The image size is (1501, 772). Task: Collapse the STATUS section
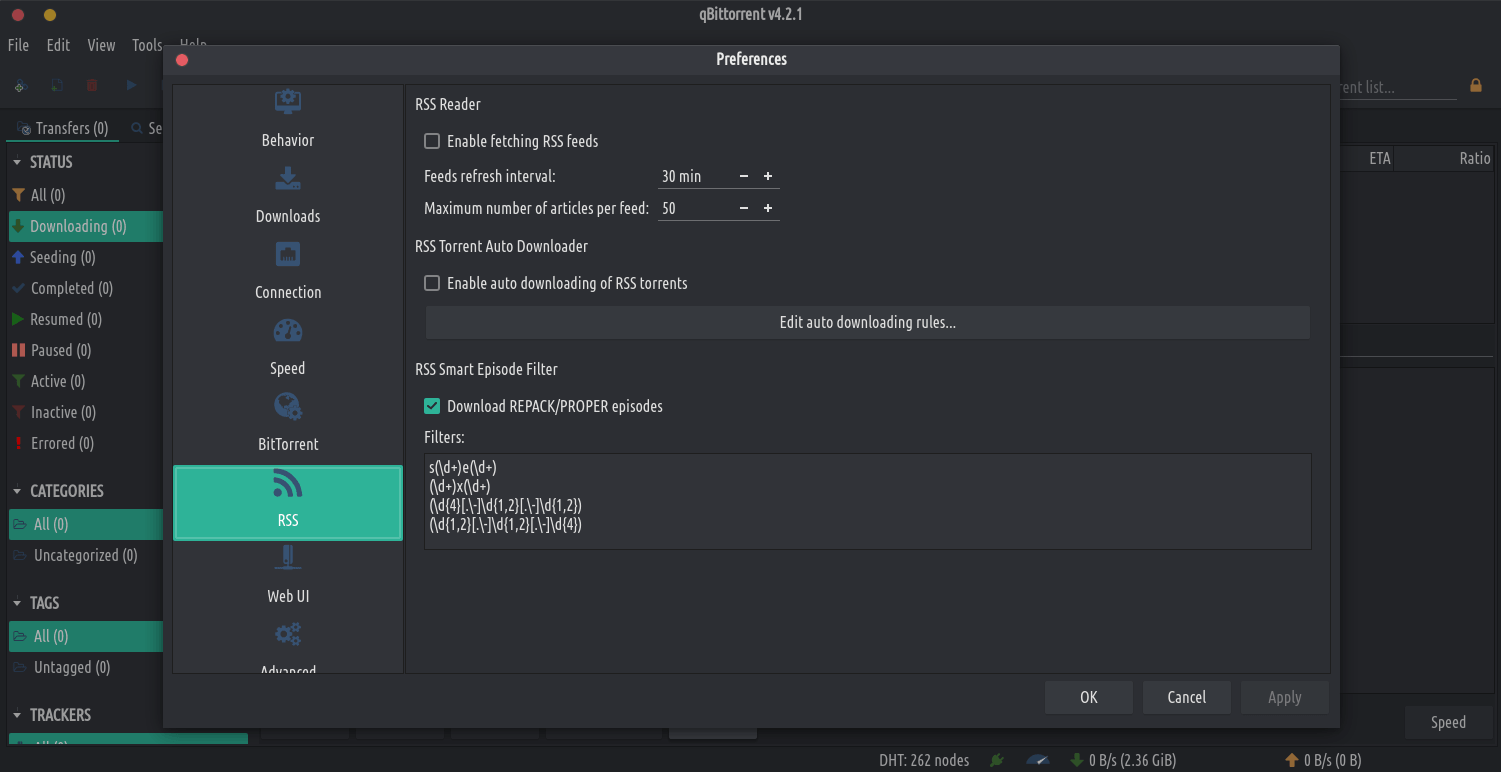pyautogui.click(x=18, y=162)
